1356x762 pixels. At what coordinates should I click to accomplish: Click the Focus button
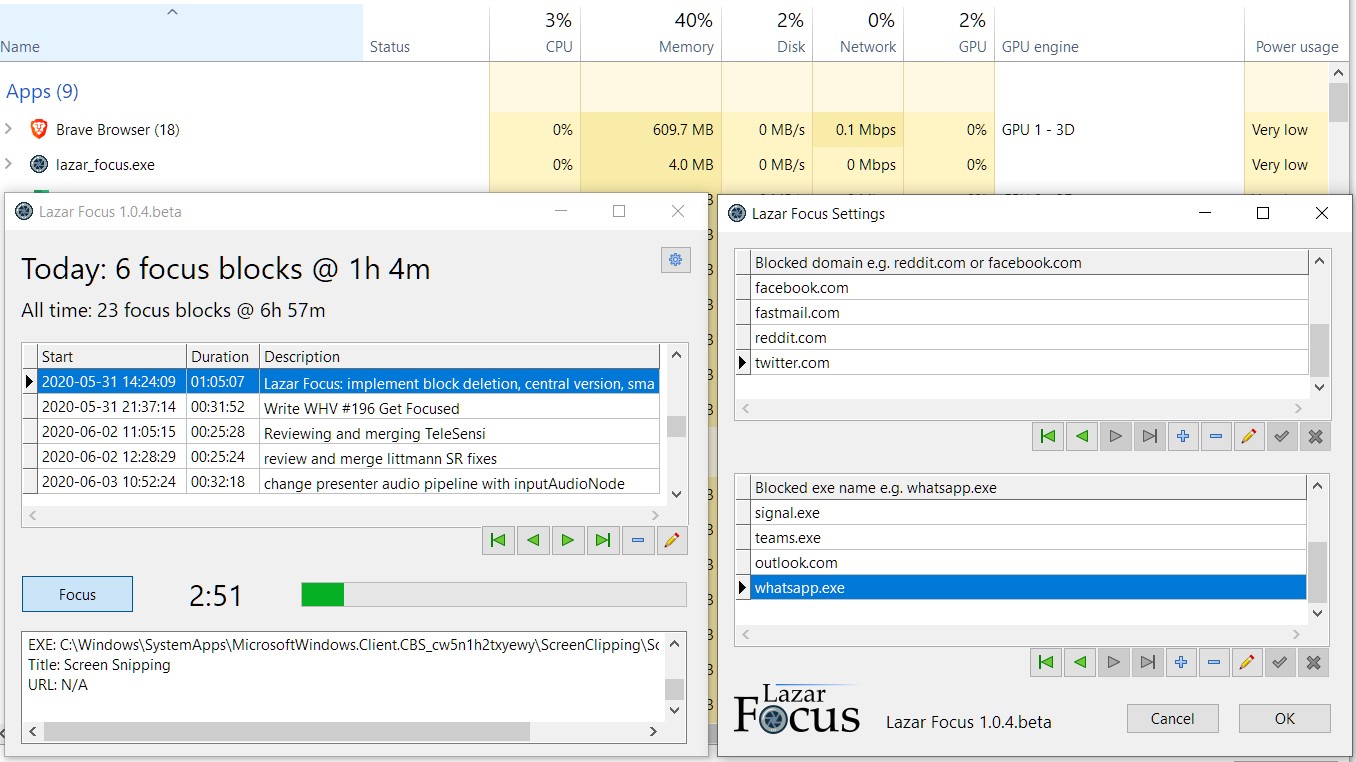click(x=77, y=594)
